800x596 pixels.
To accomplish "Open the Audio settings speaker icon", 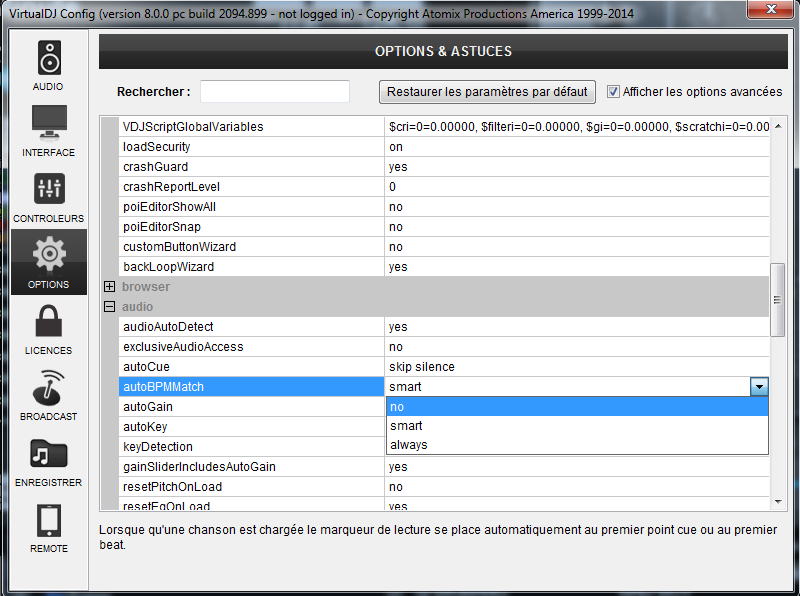I will pos(49,59).
